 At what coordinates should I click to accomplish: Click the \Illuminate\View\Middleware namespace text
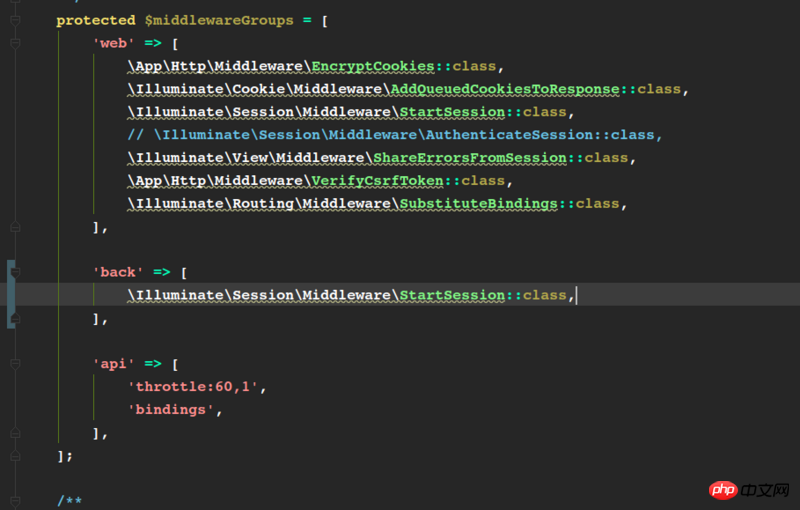coord(250,158)
